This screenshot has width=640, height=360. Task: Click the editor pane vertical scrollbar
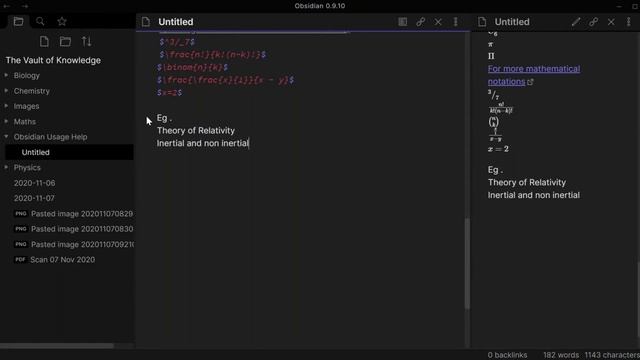467,264
